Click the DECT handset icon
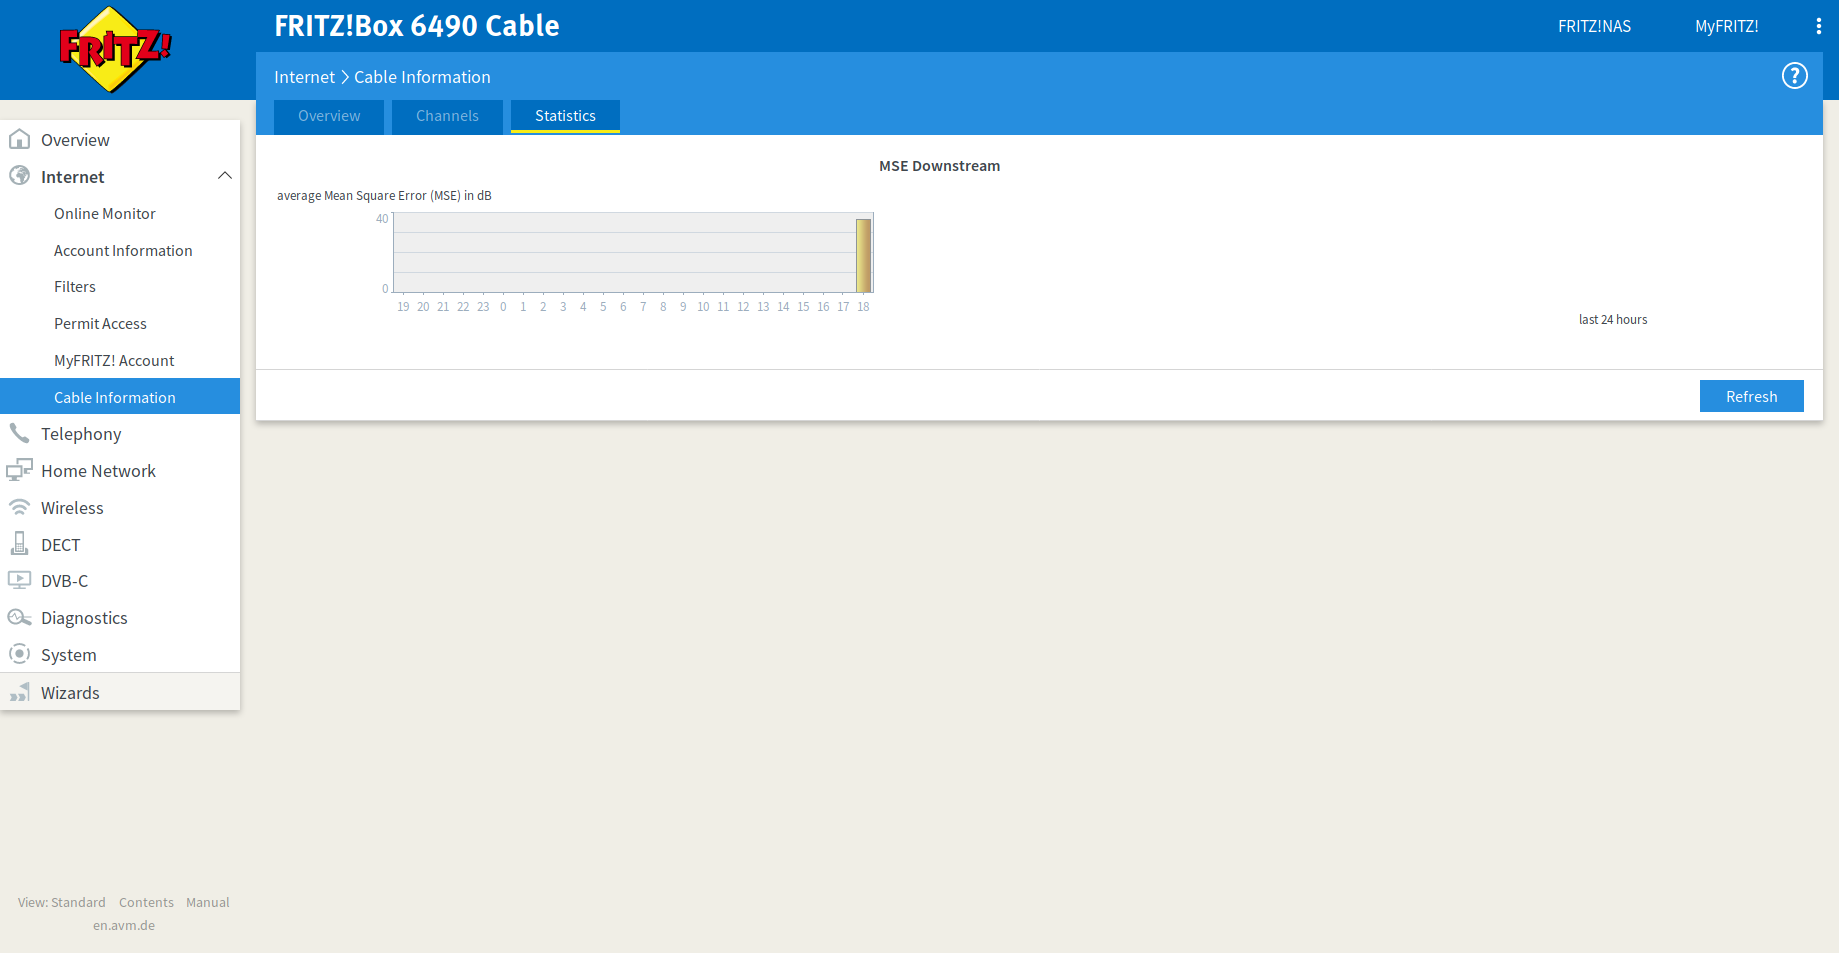This screenshot has height=953, width=1839. pos(19,544)
